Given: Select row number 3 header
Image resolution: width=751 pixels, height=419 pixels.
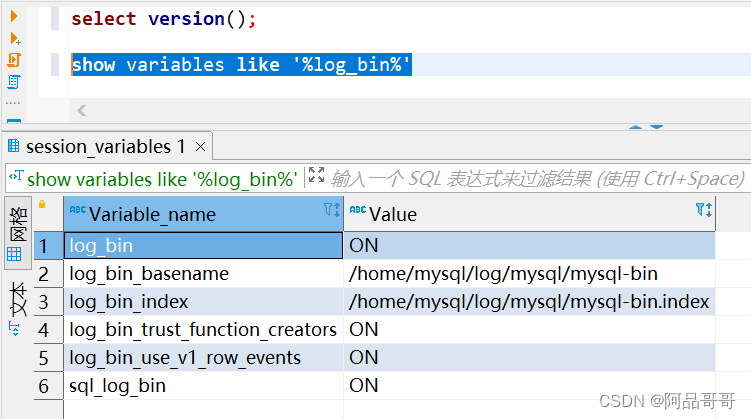Looking at the screenshot, I should 48,302.
